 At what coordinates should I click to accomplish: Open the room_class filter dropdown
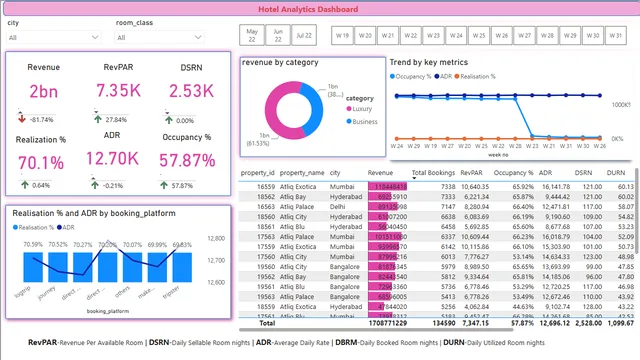[159, 38]
